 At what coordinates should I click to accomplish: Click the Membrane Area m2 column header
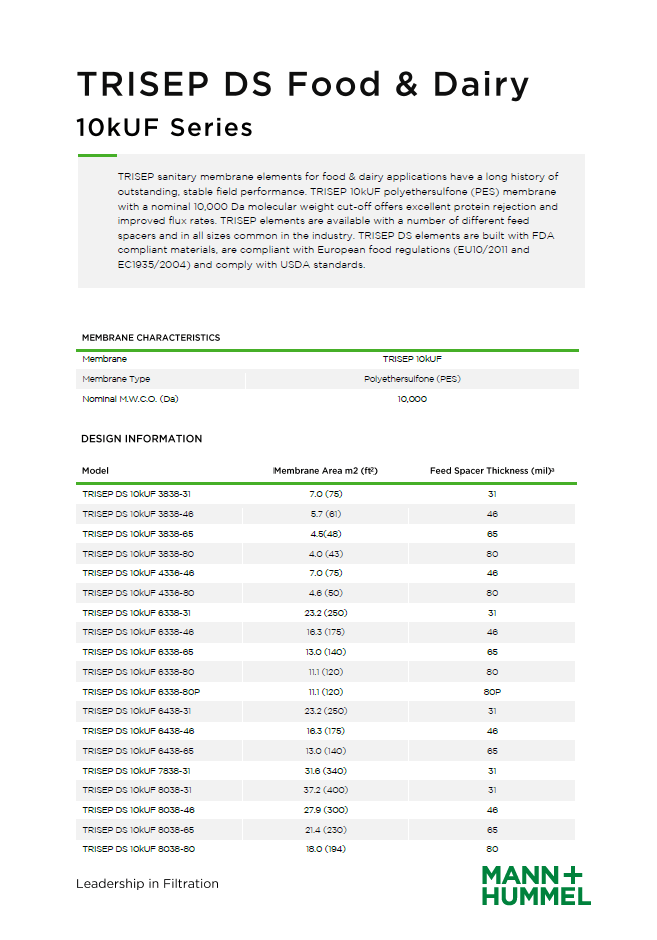coord(326,471)
